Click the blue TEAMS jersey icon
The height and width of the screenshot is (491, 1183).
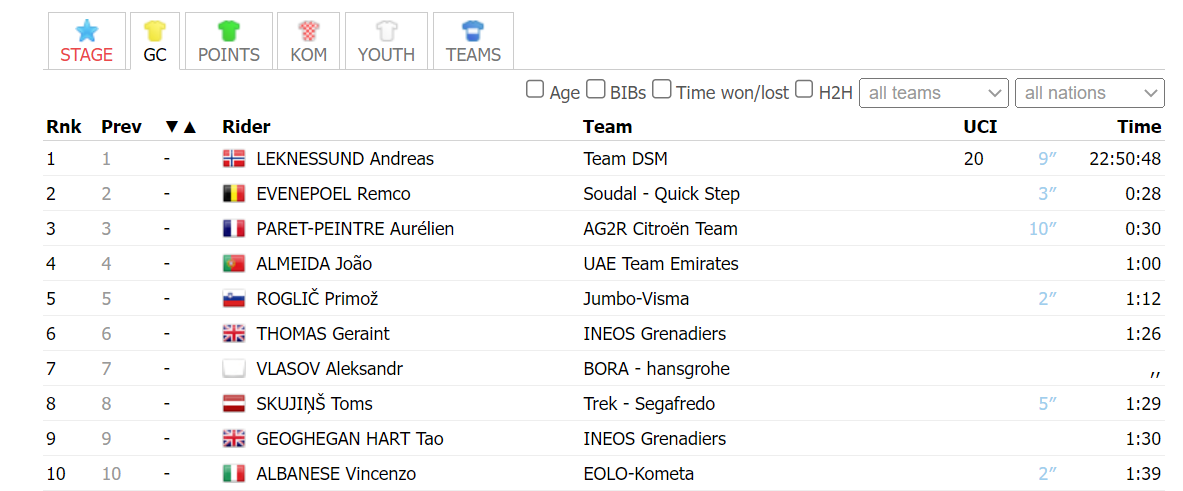pos(473,32)
